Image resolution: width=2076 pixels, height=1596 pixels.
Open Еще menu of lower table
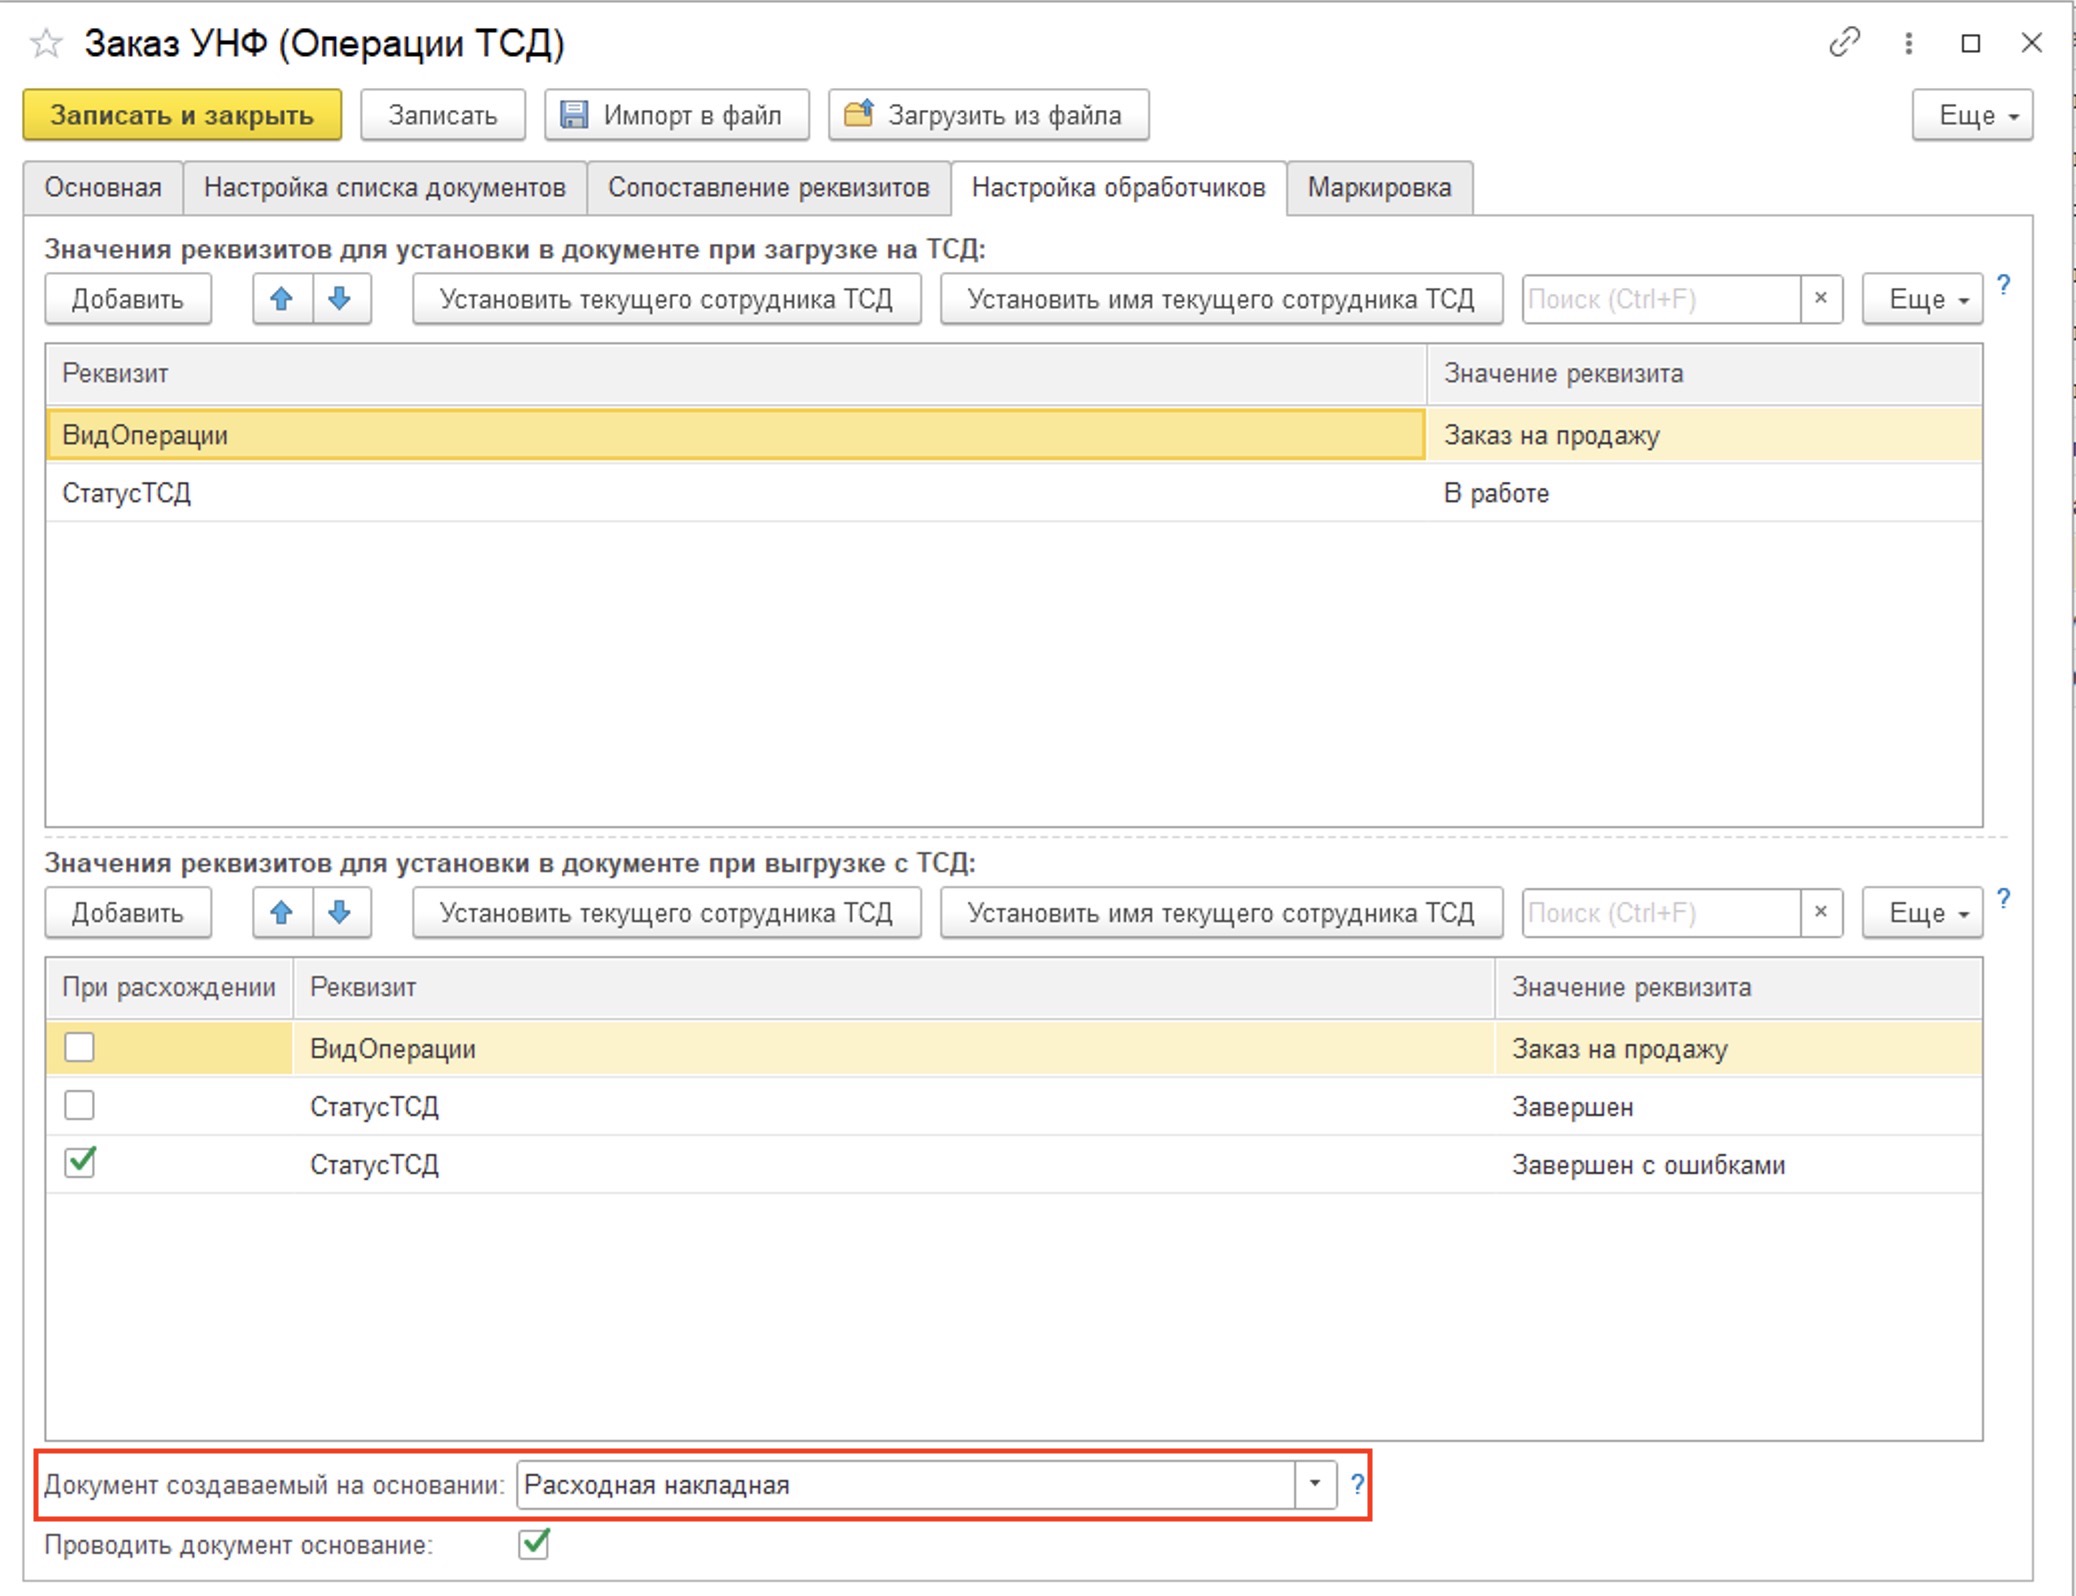[x=1922, y=913]
